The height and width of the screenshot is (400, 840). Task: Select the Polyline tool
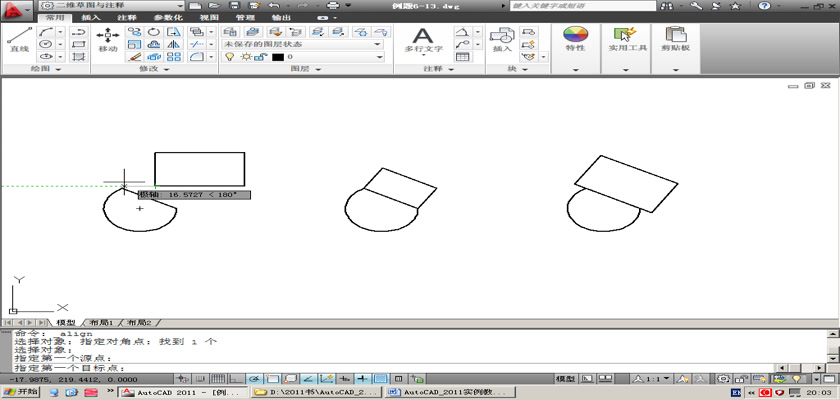(79, 32)
